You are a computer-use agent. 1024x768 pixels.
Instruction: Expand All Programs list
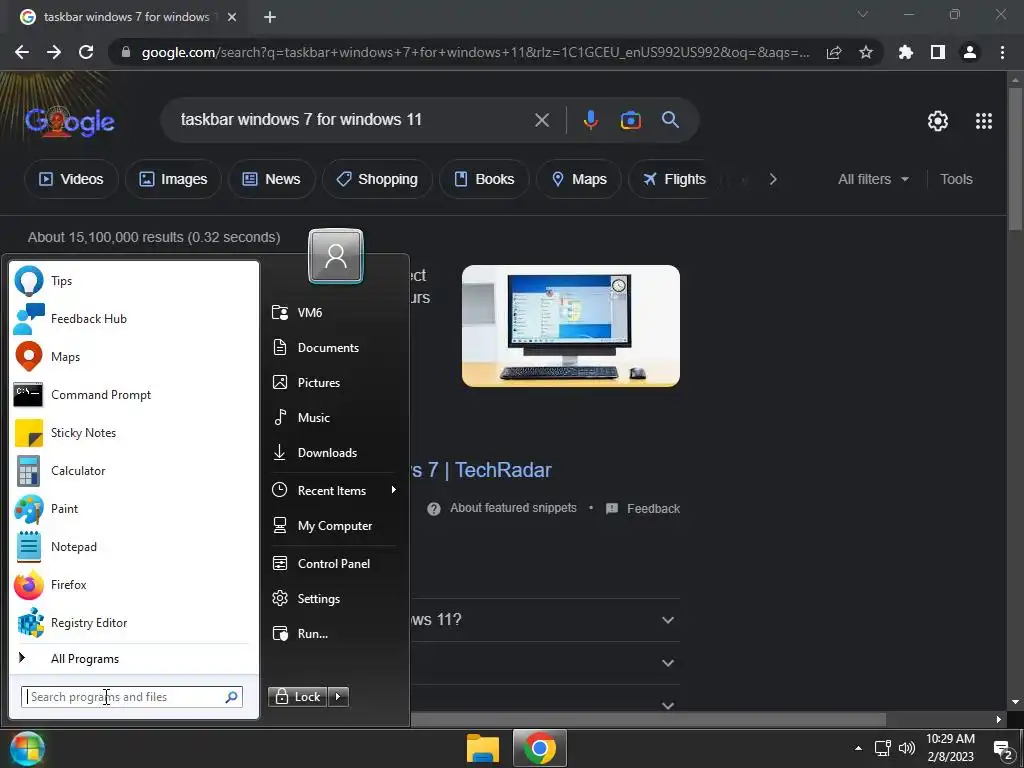[134, 658]
